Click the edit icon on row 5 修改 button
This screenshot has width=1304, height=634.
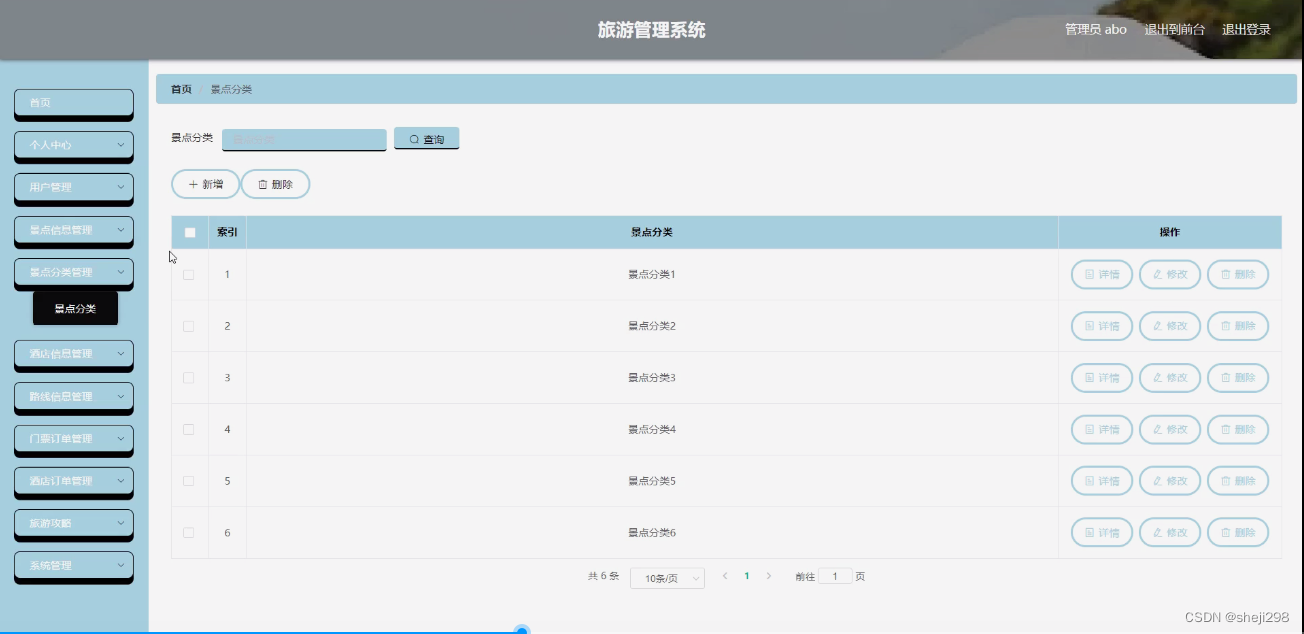pyautogui.click(x=1158, y=481)
